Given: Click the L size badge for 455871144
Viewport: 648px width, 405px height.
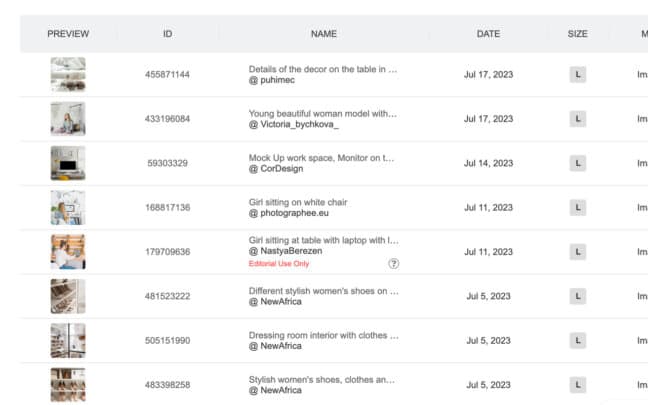Looking at the screenshot, I should 578,75.
